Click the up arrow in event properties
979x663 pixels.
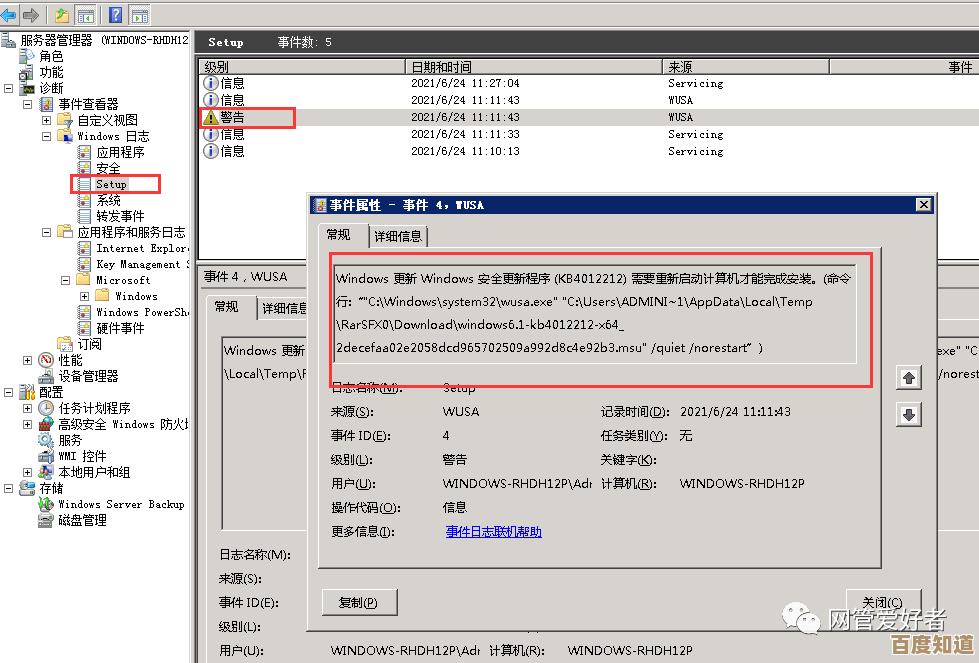coord(908,378)
